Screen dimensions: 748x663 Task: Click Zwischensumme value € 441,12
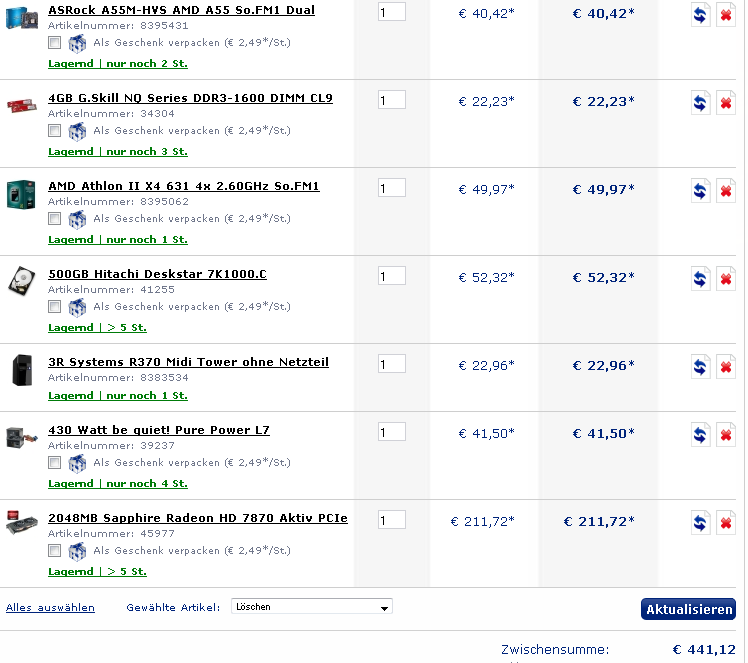(x=704, y=650)
